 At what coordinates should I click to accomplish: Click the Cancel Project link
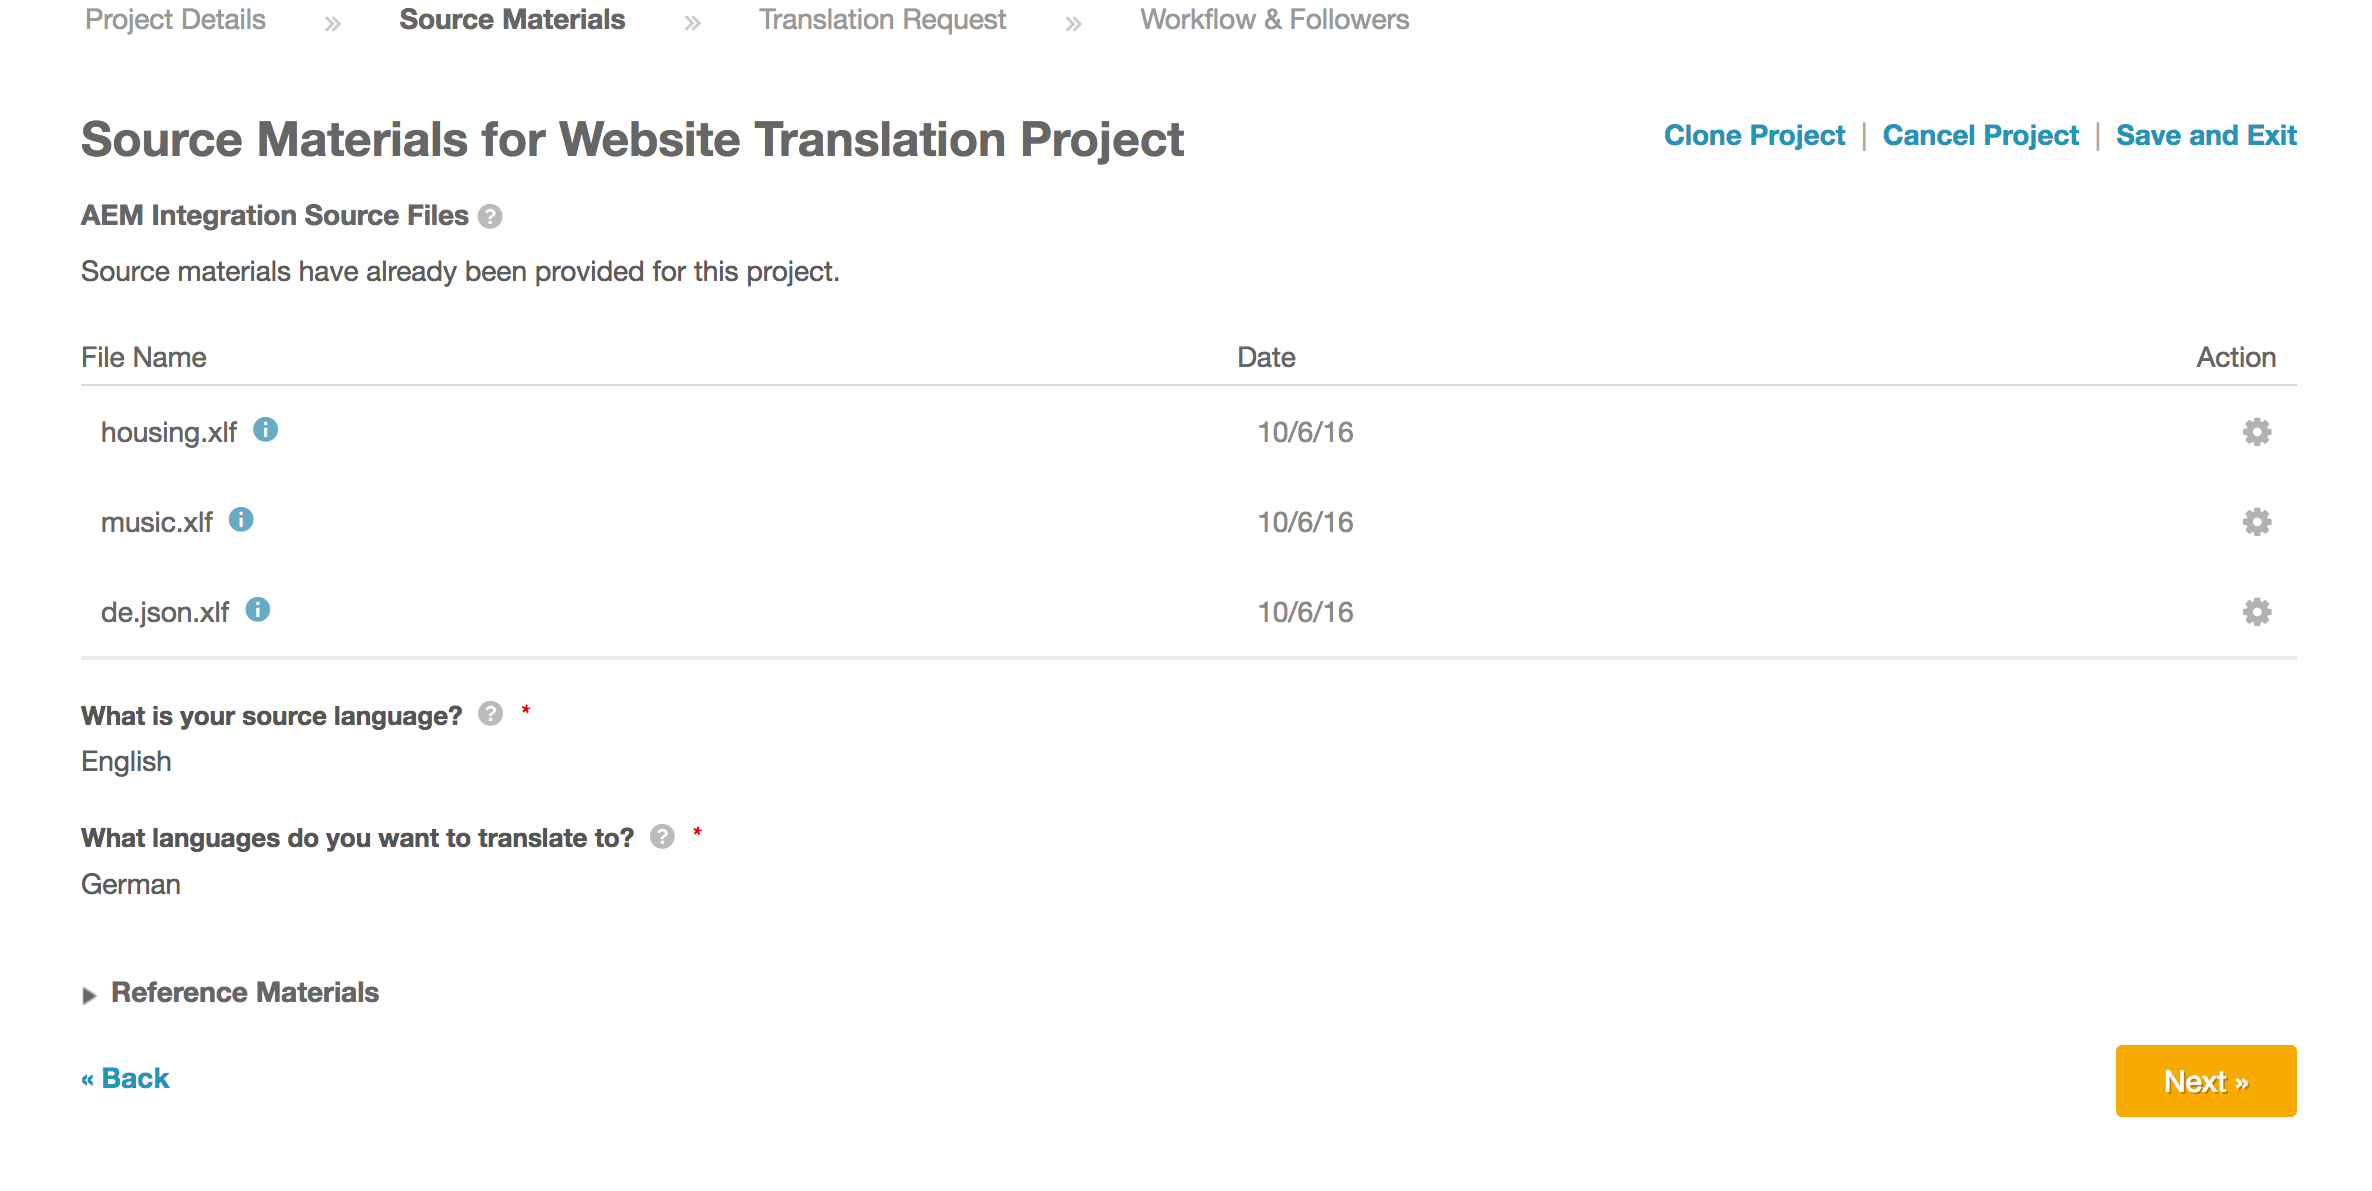pyautogui.click(x=1980, y=136)
